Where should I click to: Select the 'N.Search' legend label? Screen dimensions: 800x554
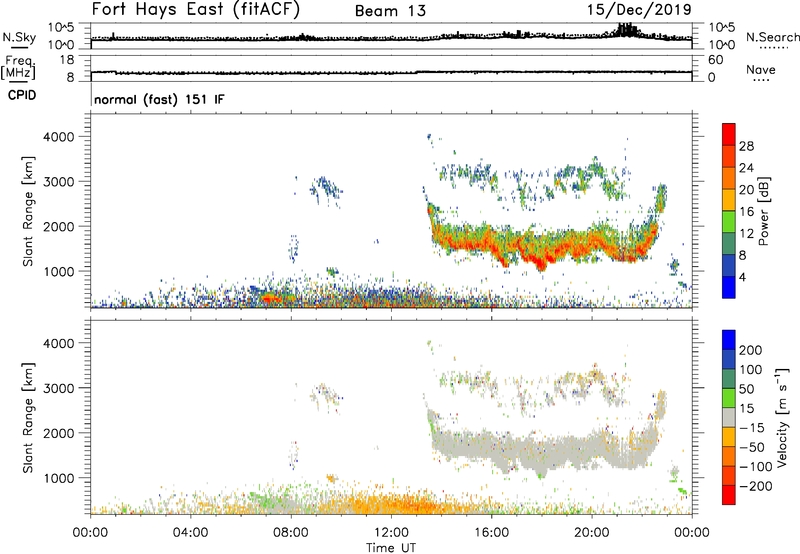pos(773,37)
